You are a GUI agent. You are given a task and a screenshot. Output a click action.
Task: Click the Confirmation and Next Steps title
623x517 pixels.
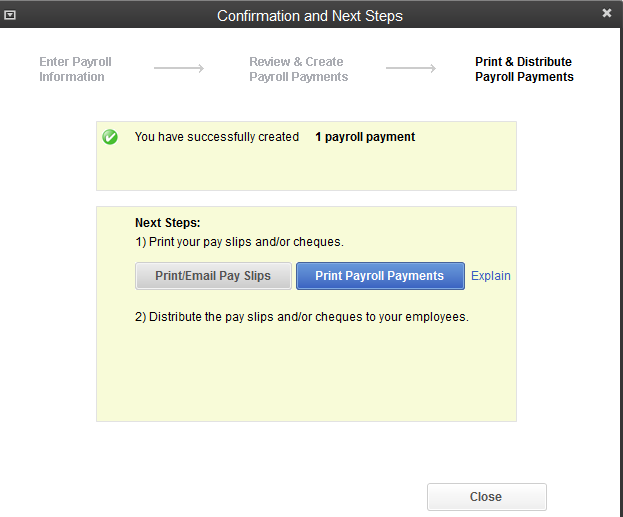pyautogui.click(x=310, y=16)
